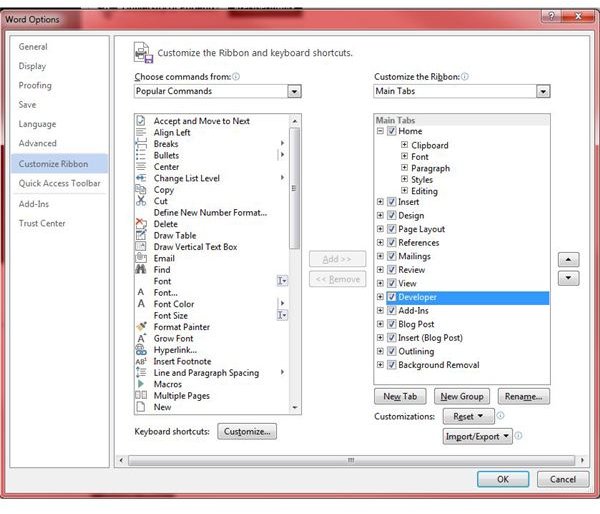Viewport: 600px width, 514px height.
Task: Select the Draw Table icon
Action: 141,235
